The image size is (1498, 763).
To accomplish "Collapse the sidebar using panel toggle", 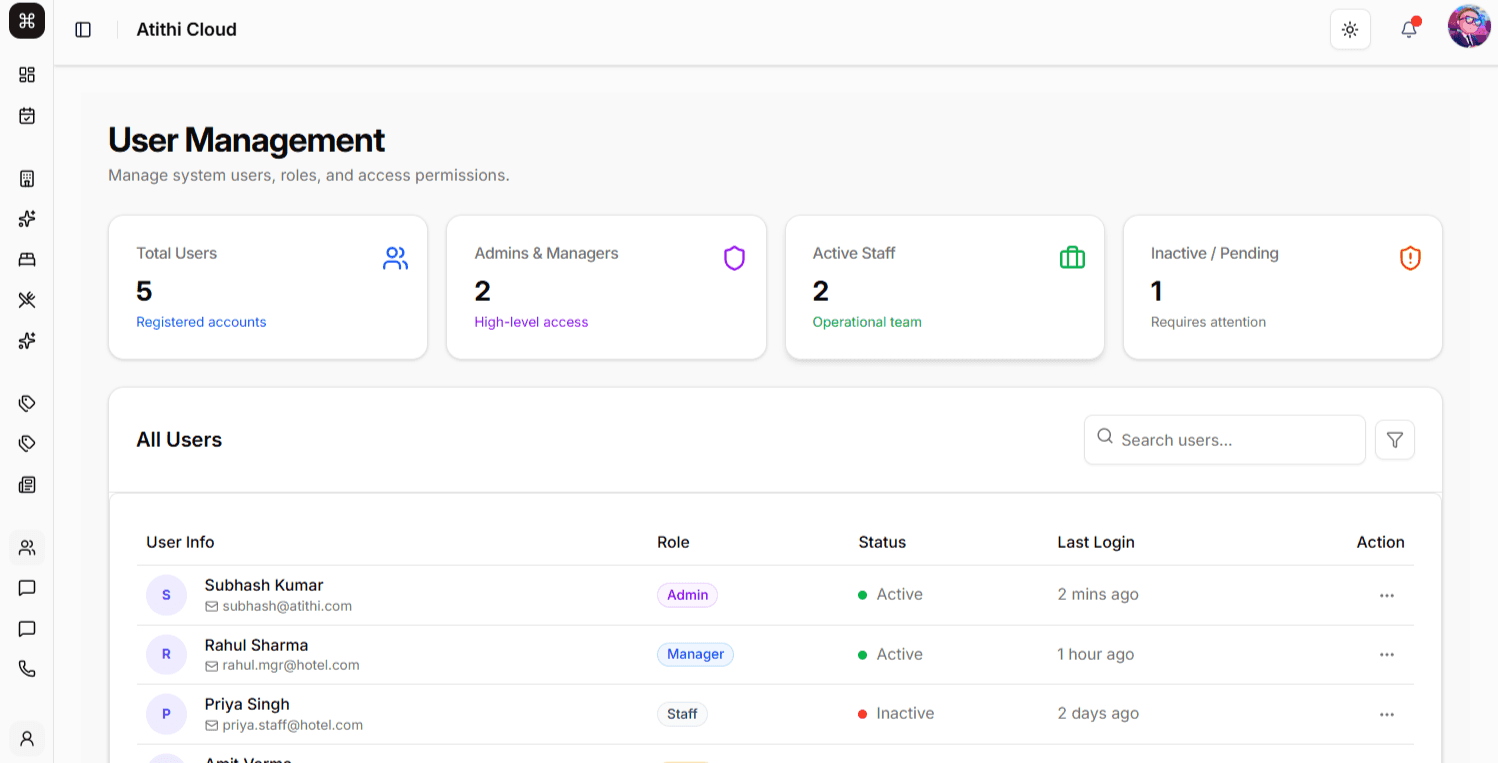I will tap(83, 30).
